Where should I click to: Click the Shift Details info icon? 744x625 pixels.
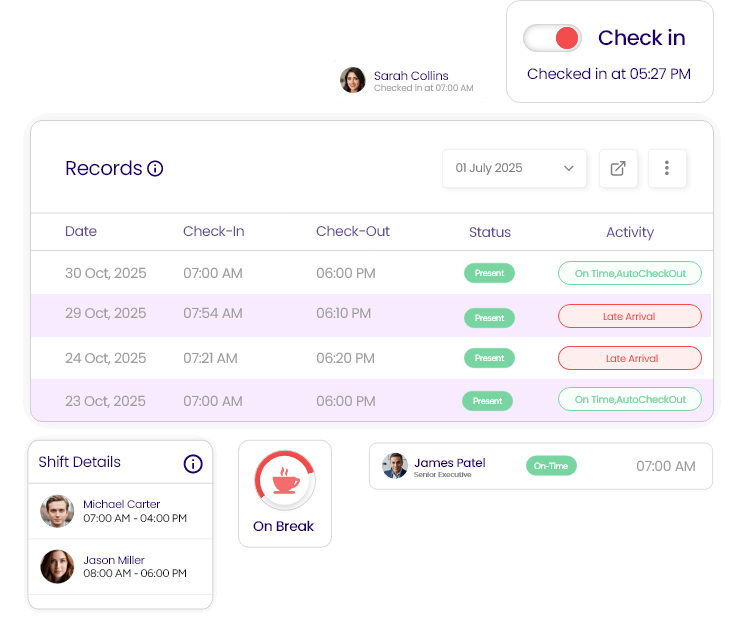tap(193, 463)
